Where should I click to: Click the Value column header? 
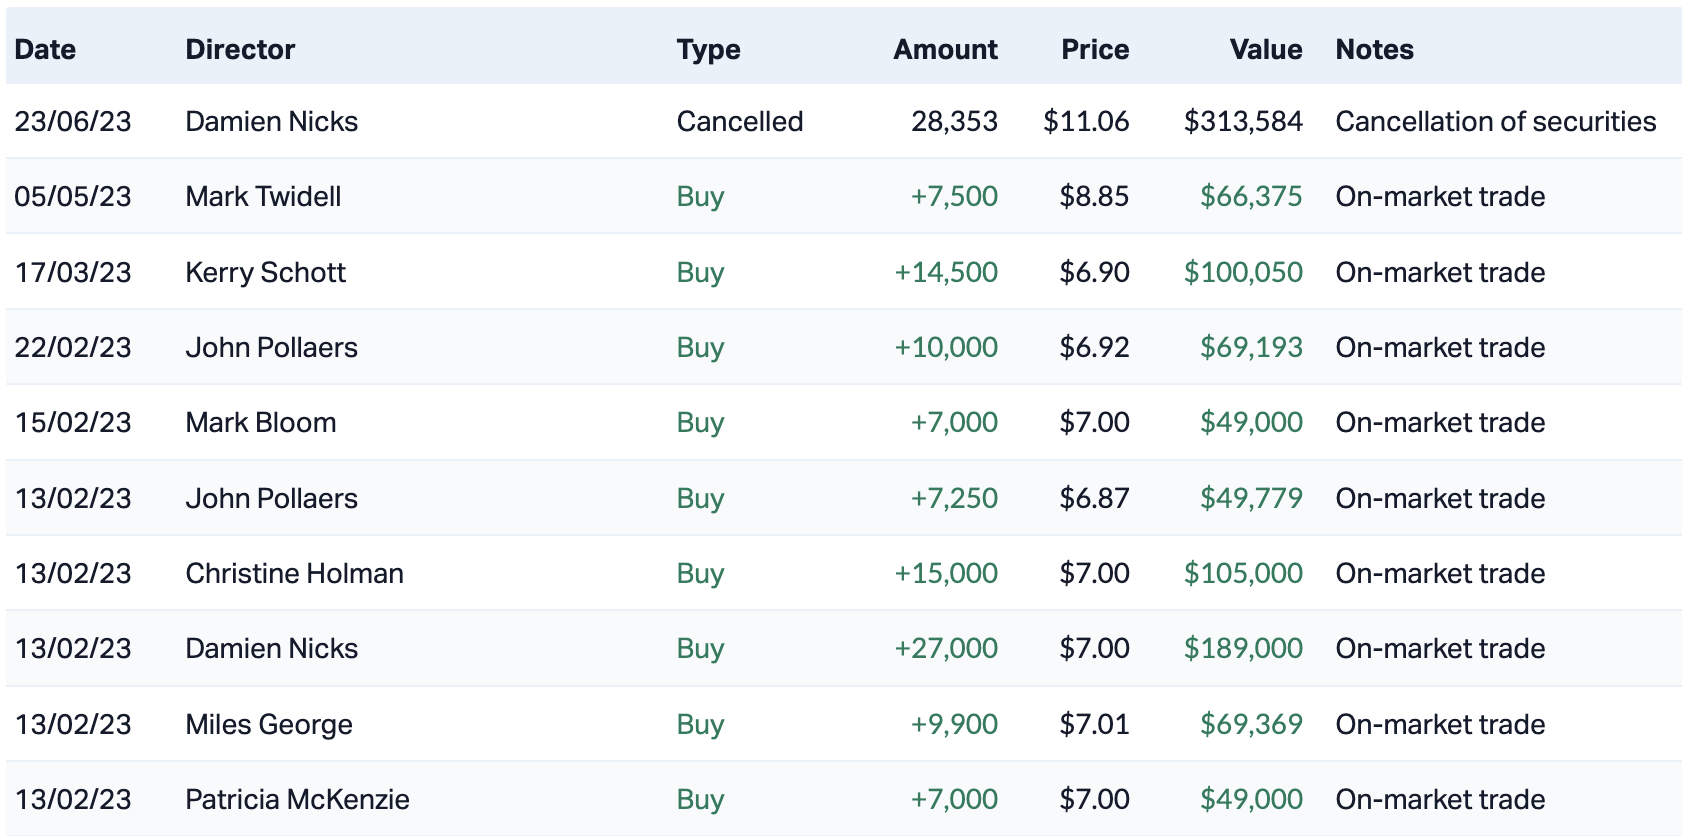(x=1265, y=49)
